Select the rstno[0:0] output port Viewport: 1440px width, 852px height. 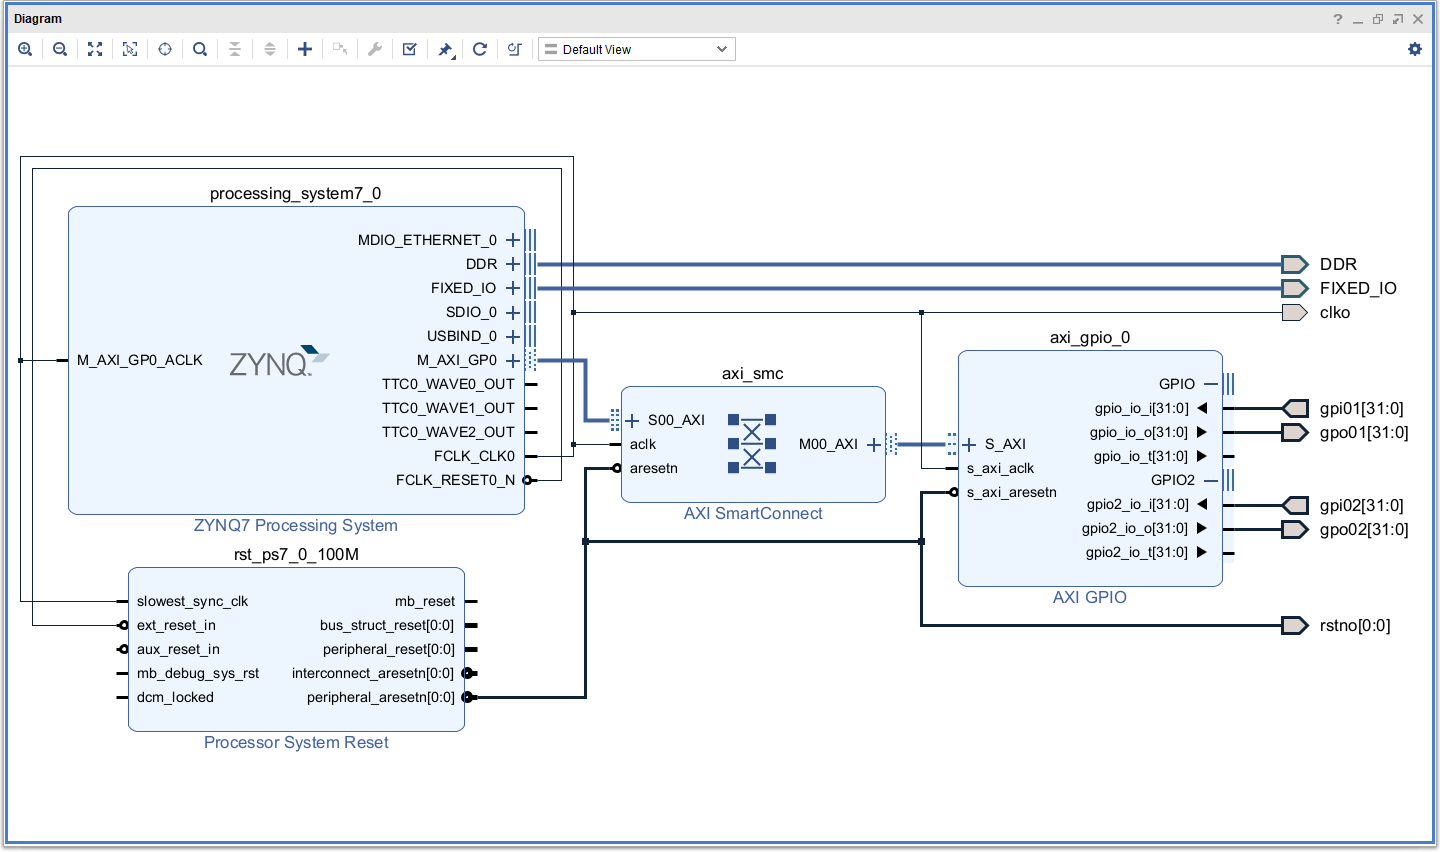(1295, 625)
